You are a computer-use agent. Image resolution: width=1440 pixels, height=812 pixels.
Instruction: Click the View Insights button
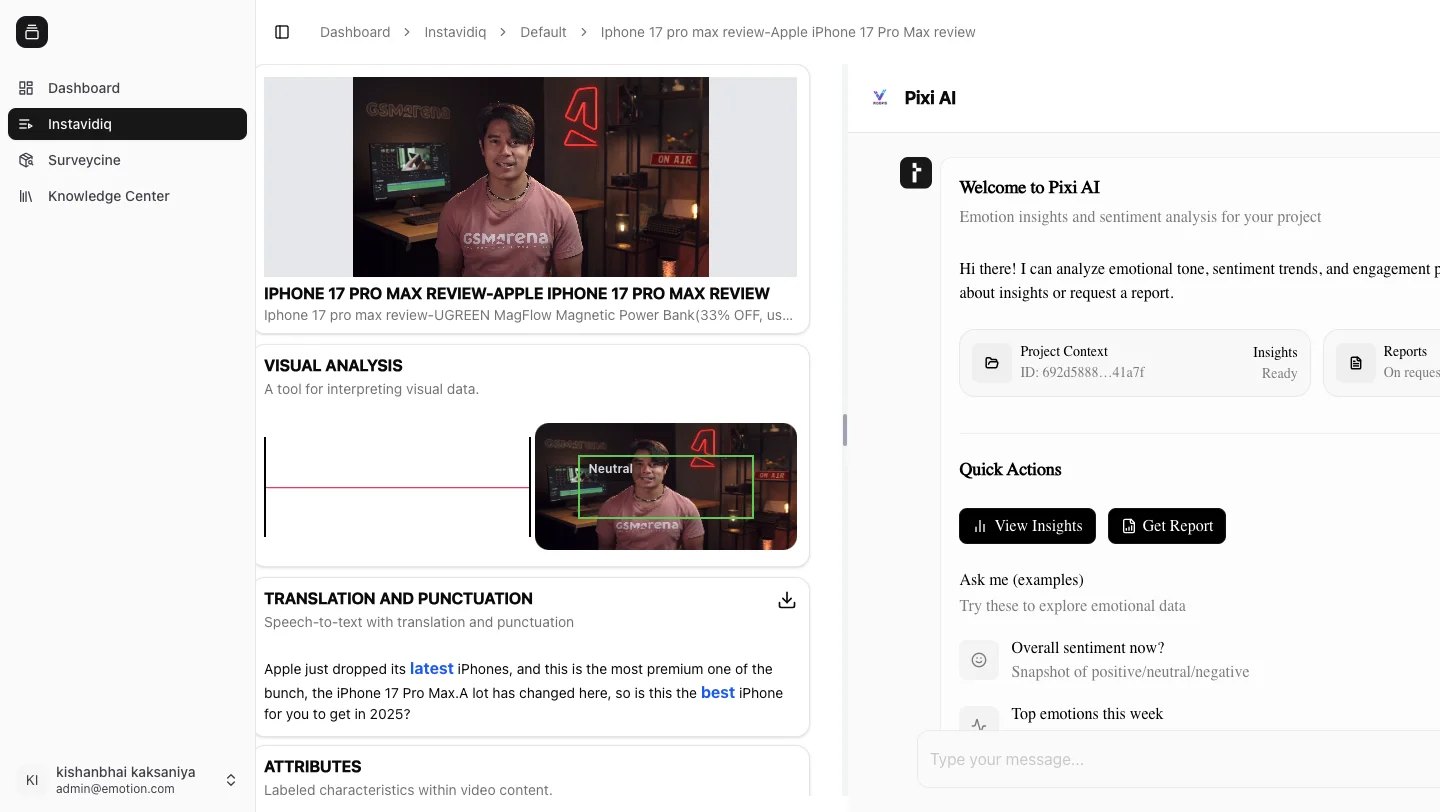click(x=1027, y=526)
